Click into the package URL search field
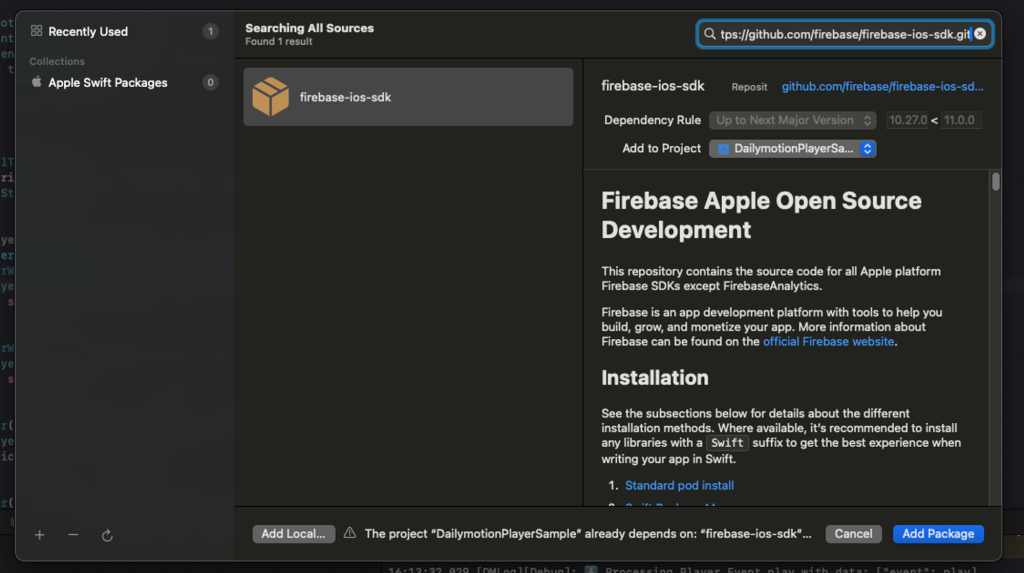This screenshot has width=1024, height=573. point(845,34)
